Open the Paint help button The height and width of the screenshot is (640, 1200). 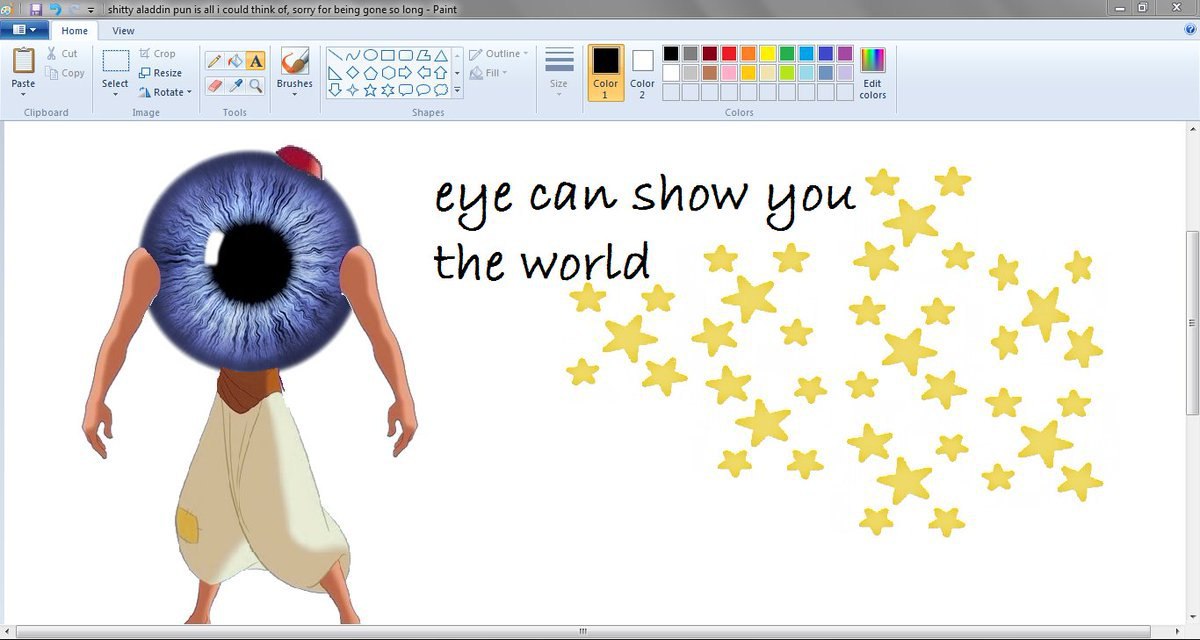[1190, 30]
